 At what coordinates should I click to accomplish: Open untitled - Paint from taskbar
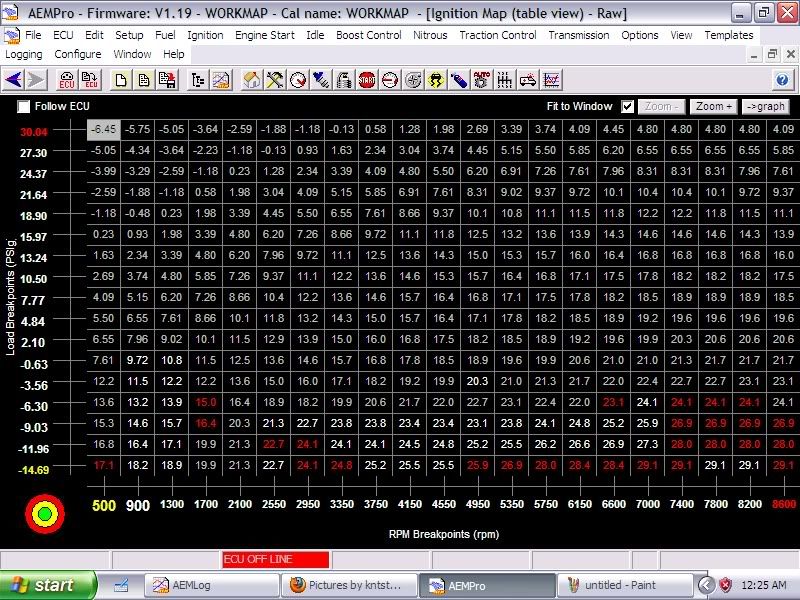pos(625,585)
